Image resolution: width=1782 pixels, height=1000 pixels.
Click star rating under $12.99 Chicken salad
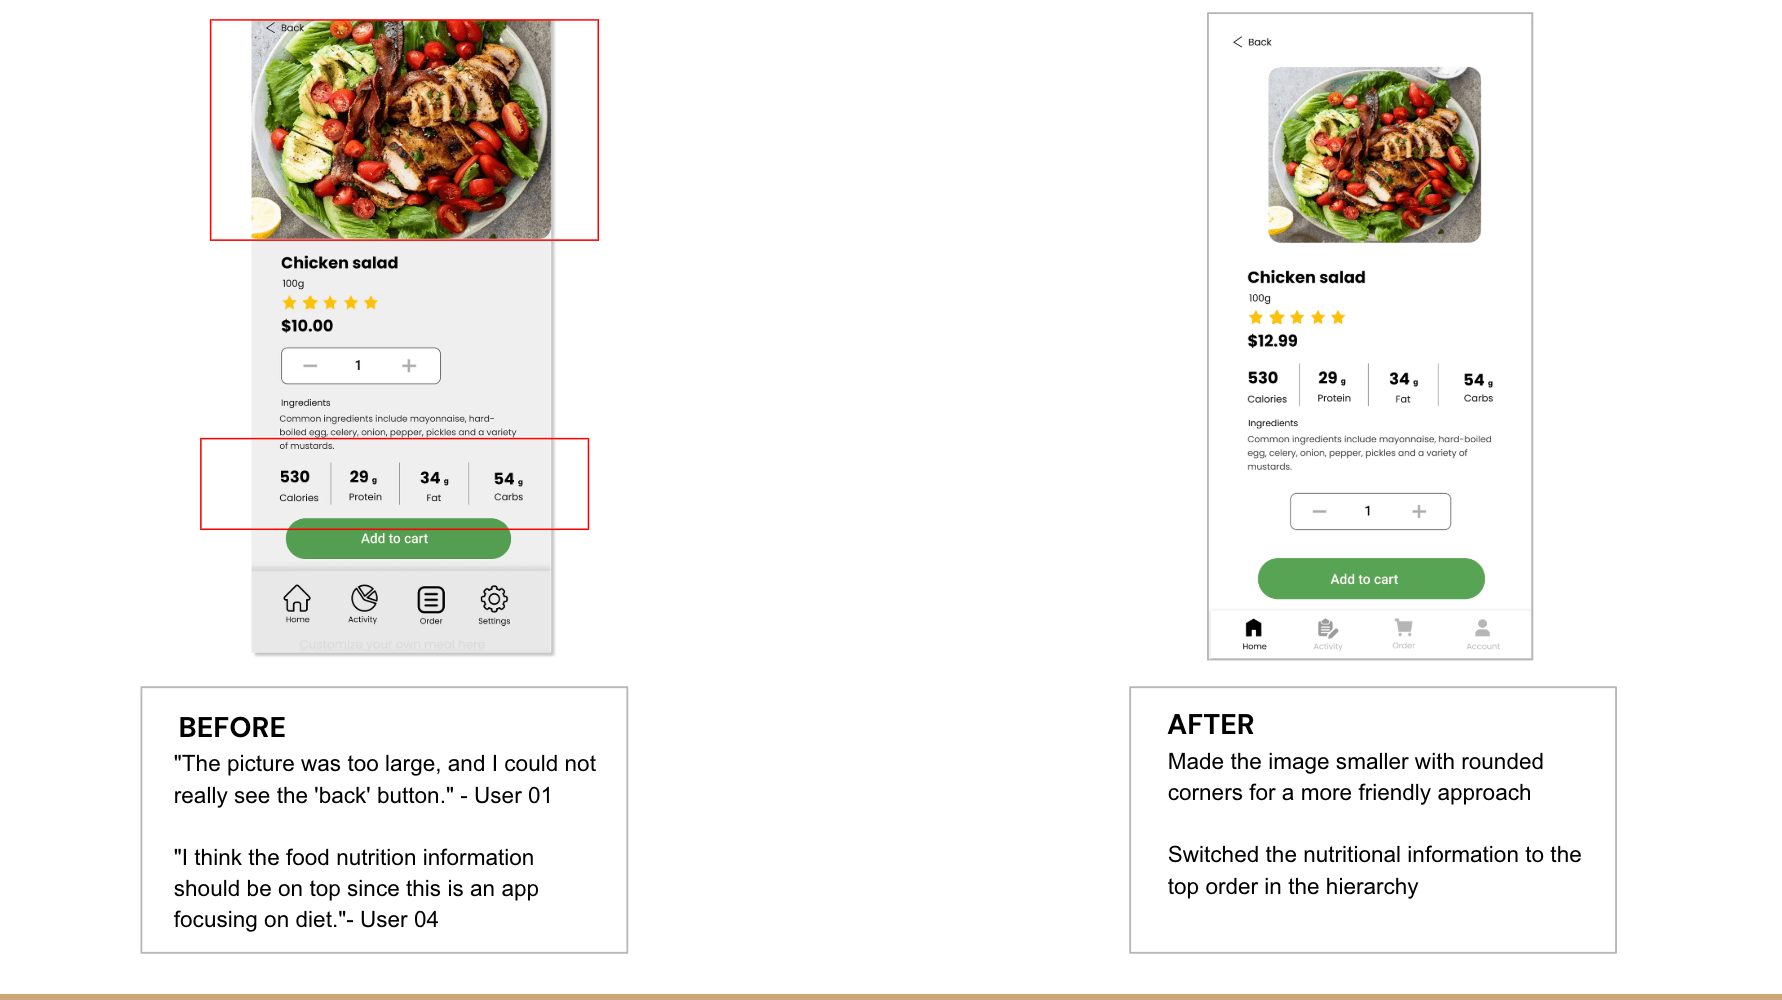(x=1297, y=318)
